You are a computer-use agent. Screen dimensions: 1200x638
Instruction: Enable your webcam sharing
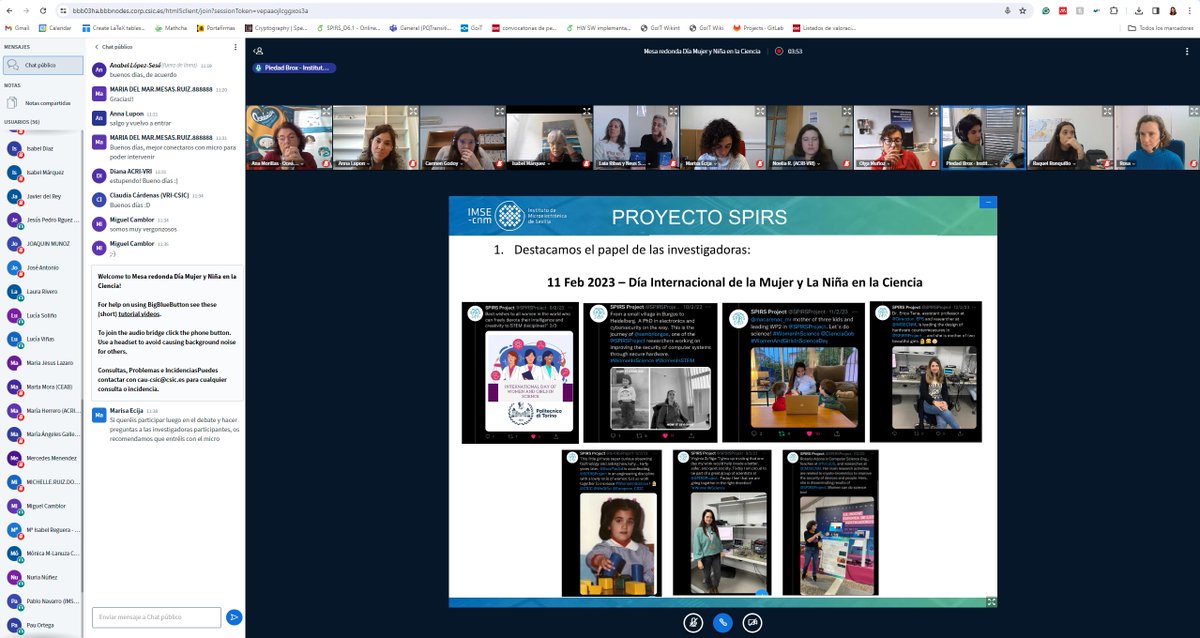point(751,622)
